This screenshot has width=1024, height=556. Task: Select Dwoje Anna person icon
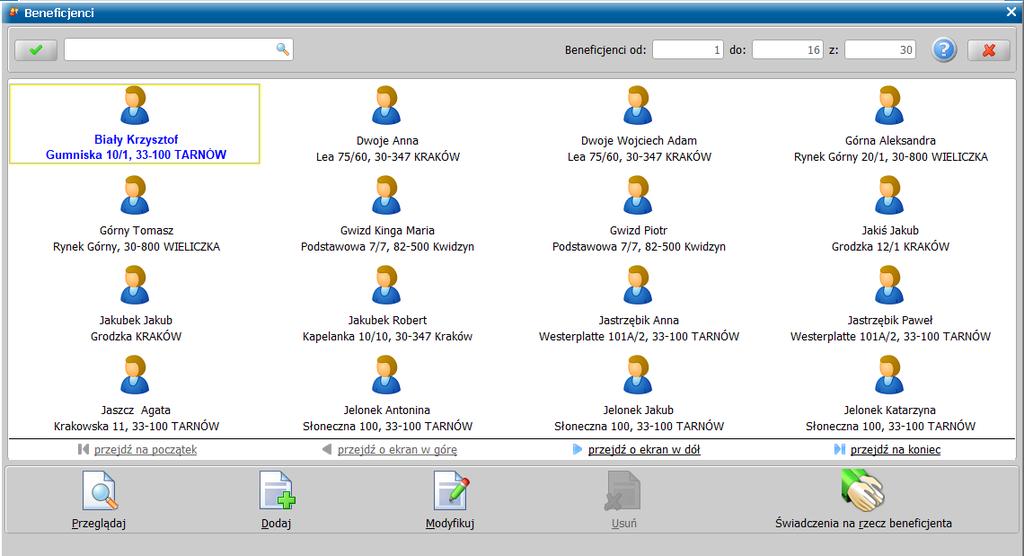pos(386,105)
